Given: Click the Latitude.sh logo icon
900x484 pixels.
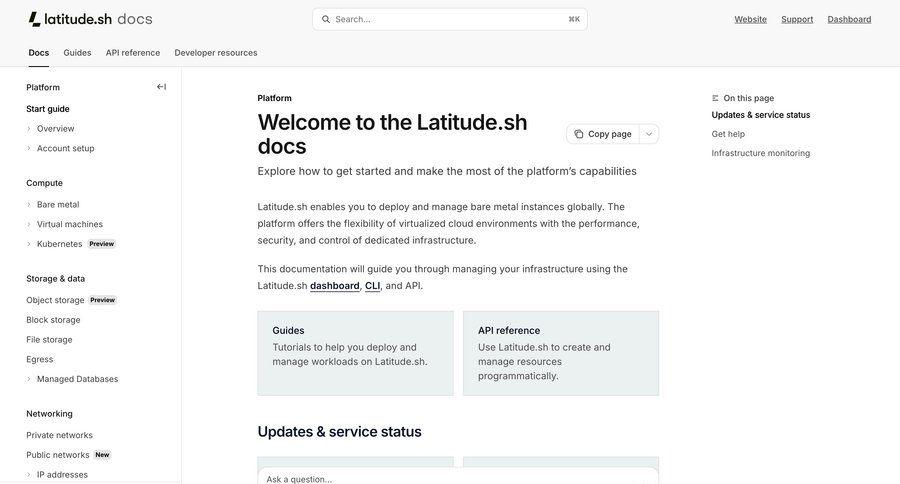Looking at the screenshot, I should [x=34, y=19].
